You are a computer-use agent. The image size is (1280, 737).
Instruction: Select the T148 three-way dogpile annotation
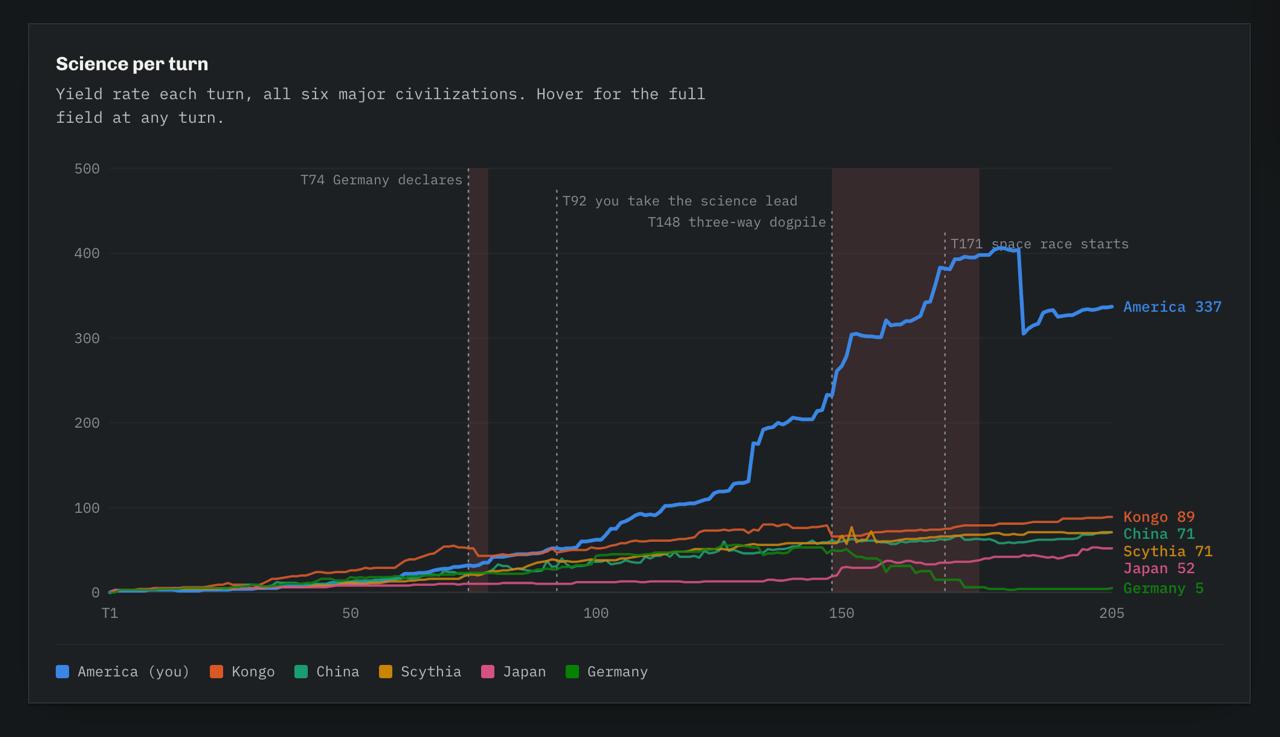coord(737,222)
